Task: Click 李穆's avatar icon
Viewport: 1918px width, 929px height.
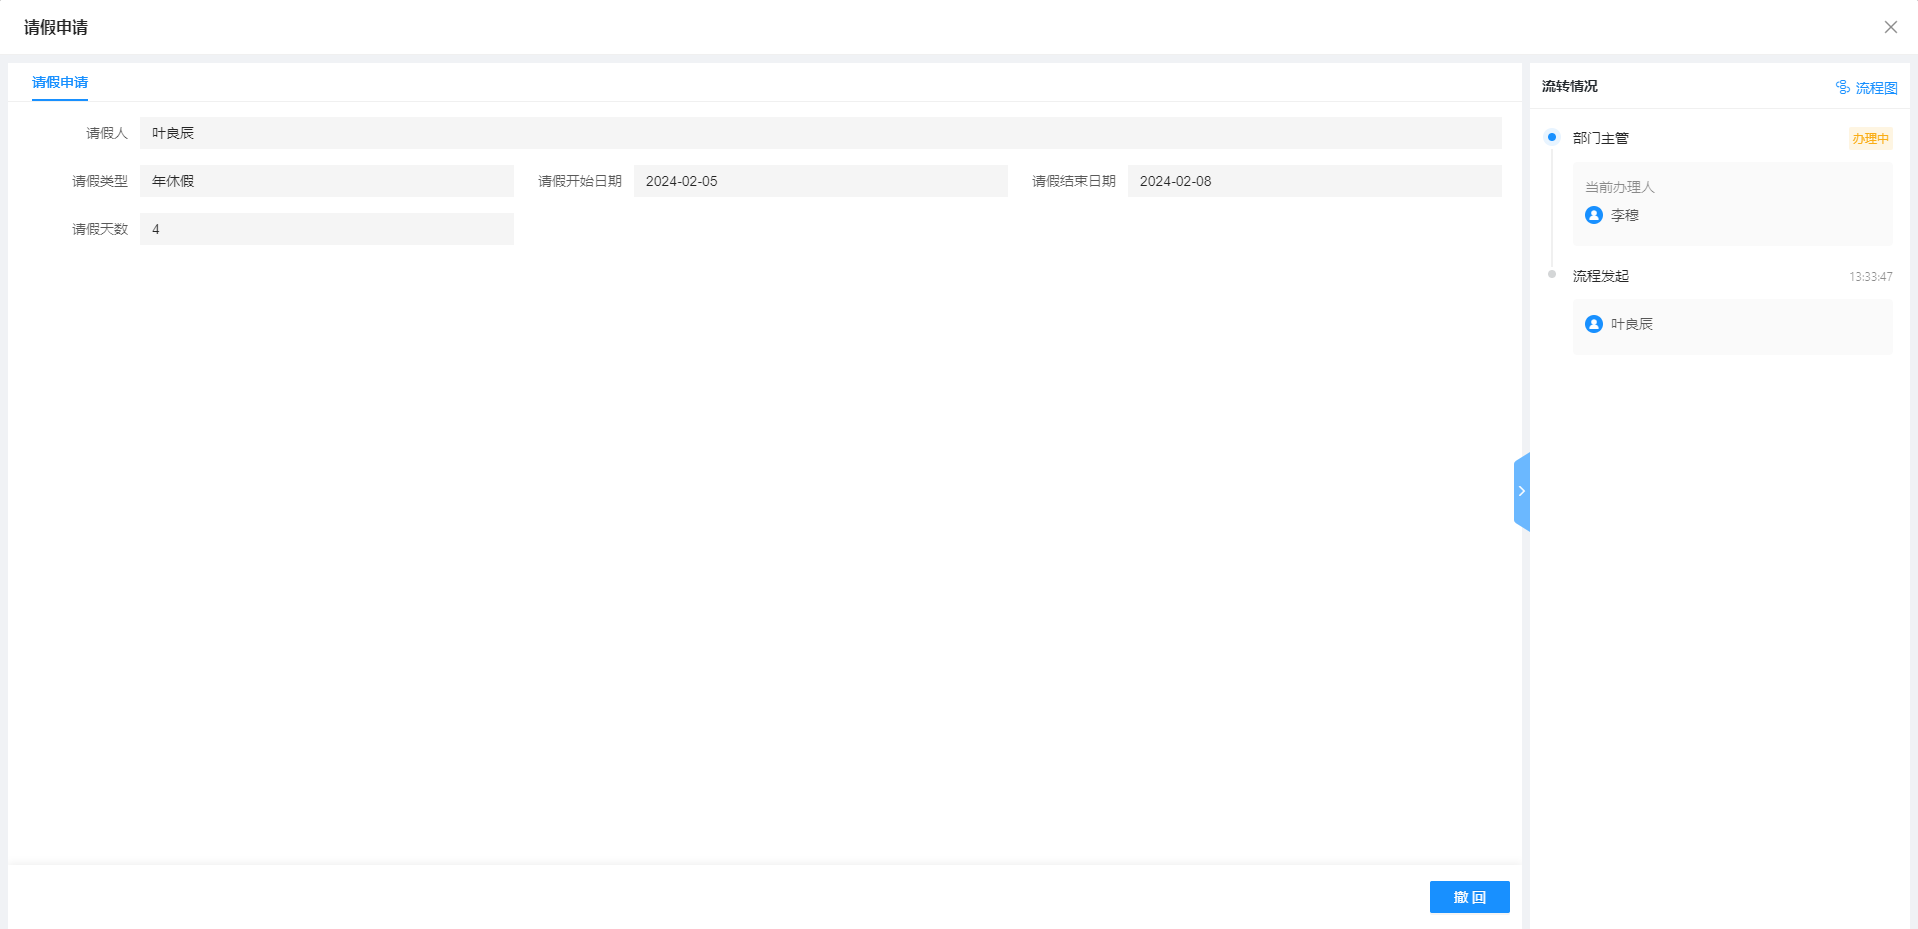Action: 1594,215
